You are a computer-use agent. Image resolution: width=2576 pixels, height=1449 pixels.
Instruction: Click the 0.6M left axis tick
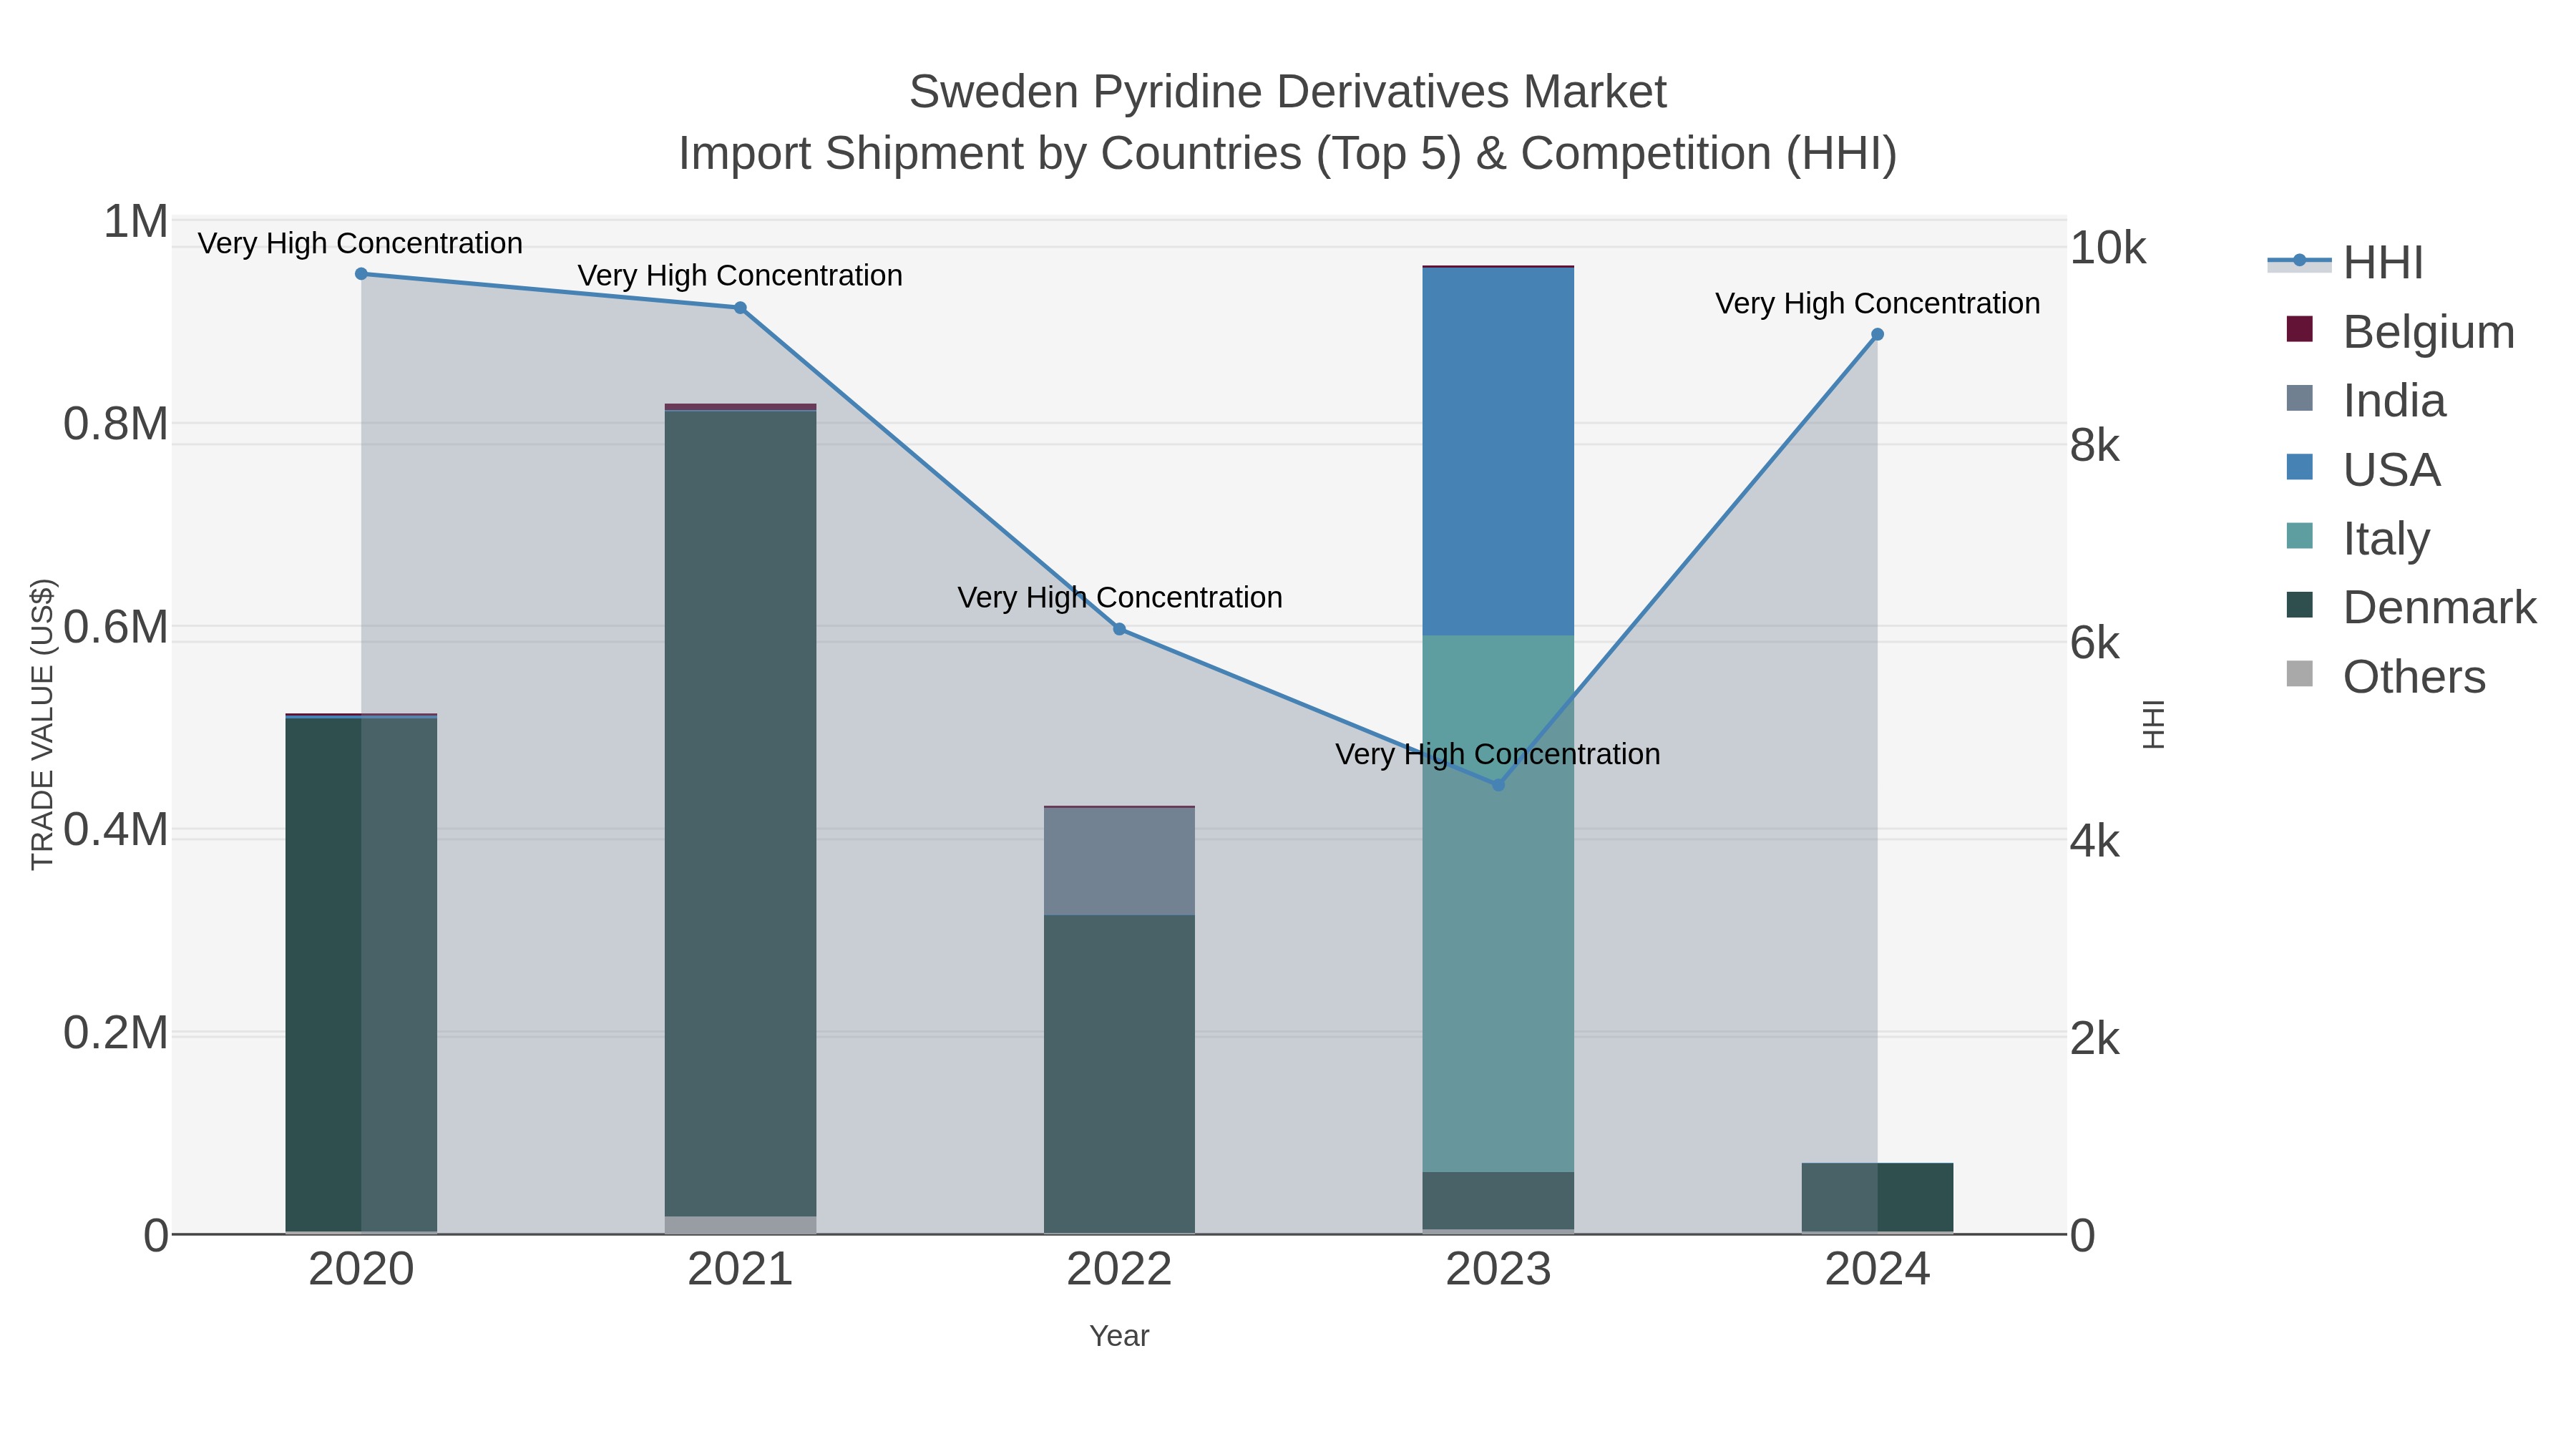click(x=116, y=627)
